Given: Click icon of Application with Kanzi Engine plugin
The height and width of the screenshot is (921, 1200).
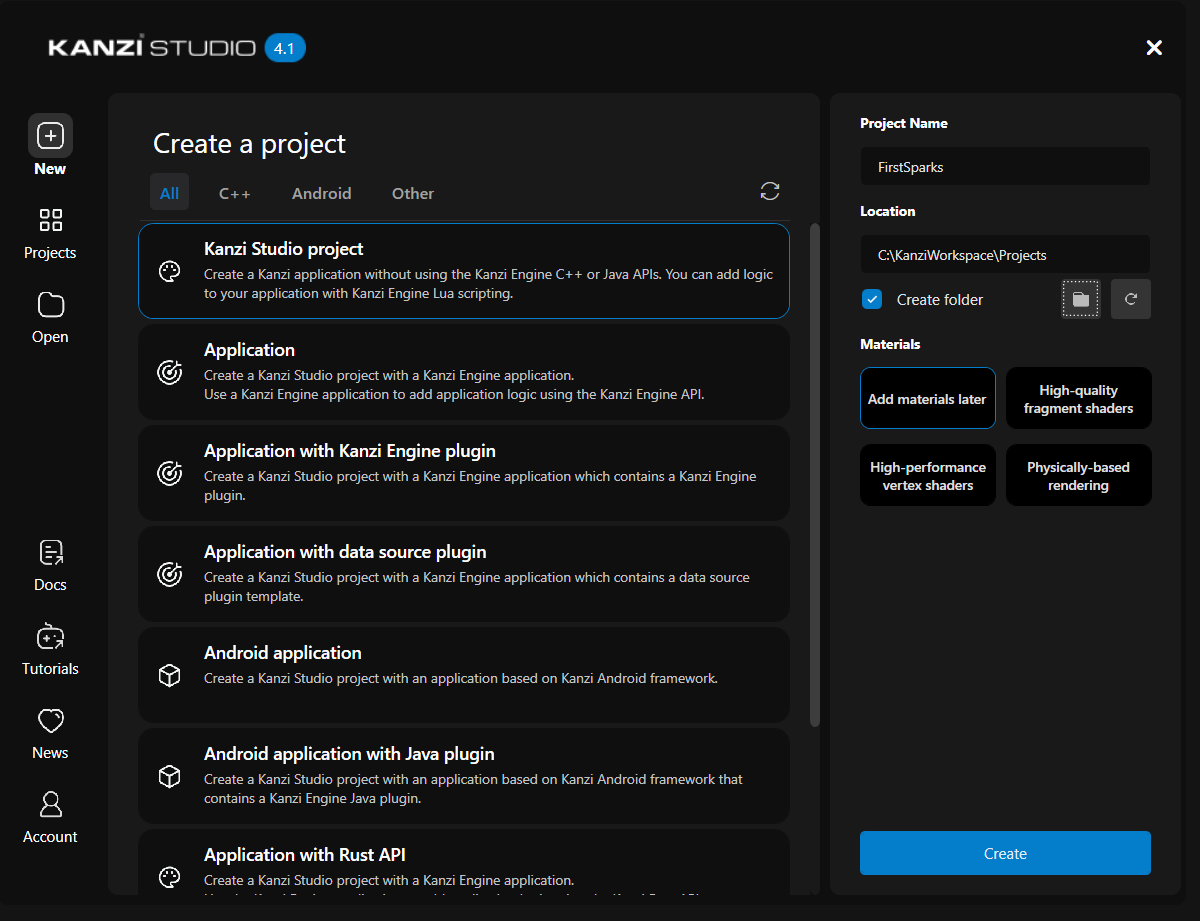Looking at the screenshot, I should click(x=170, y=473).
